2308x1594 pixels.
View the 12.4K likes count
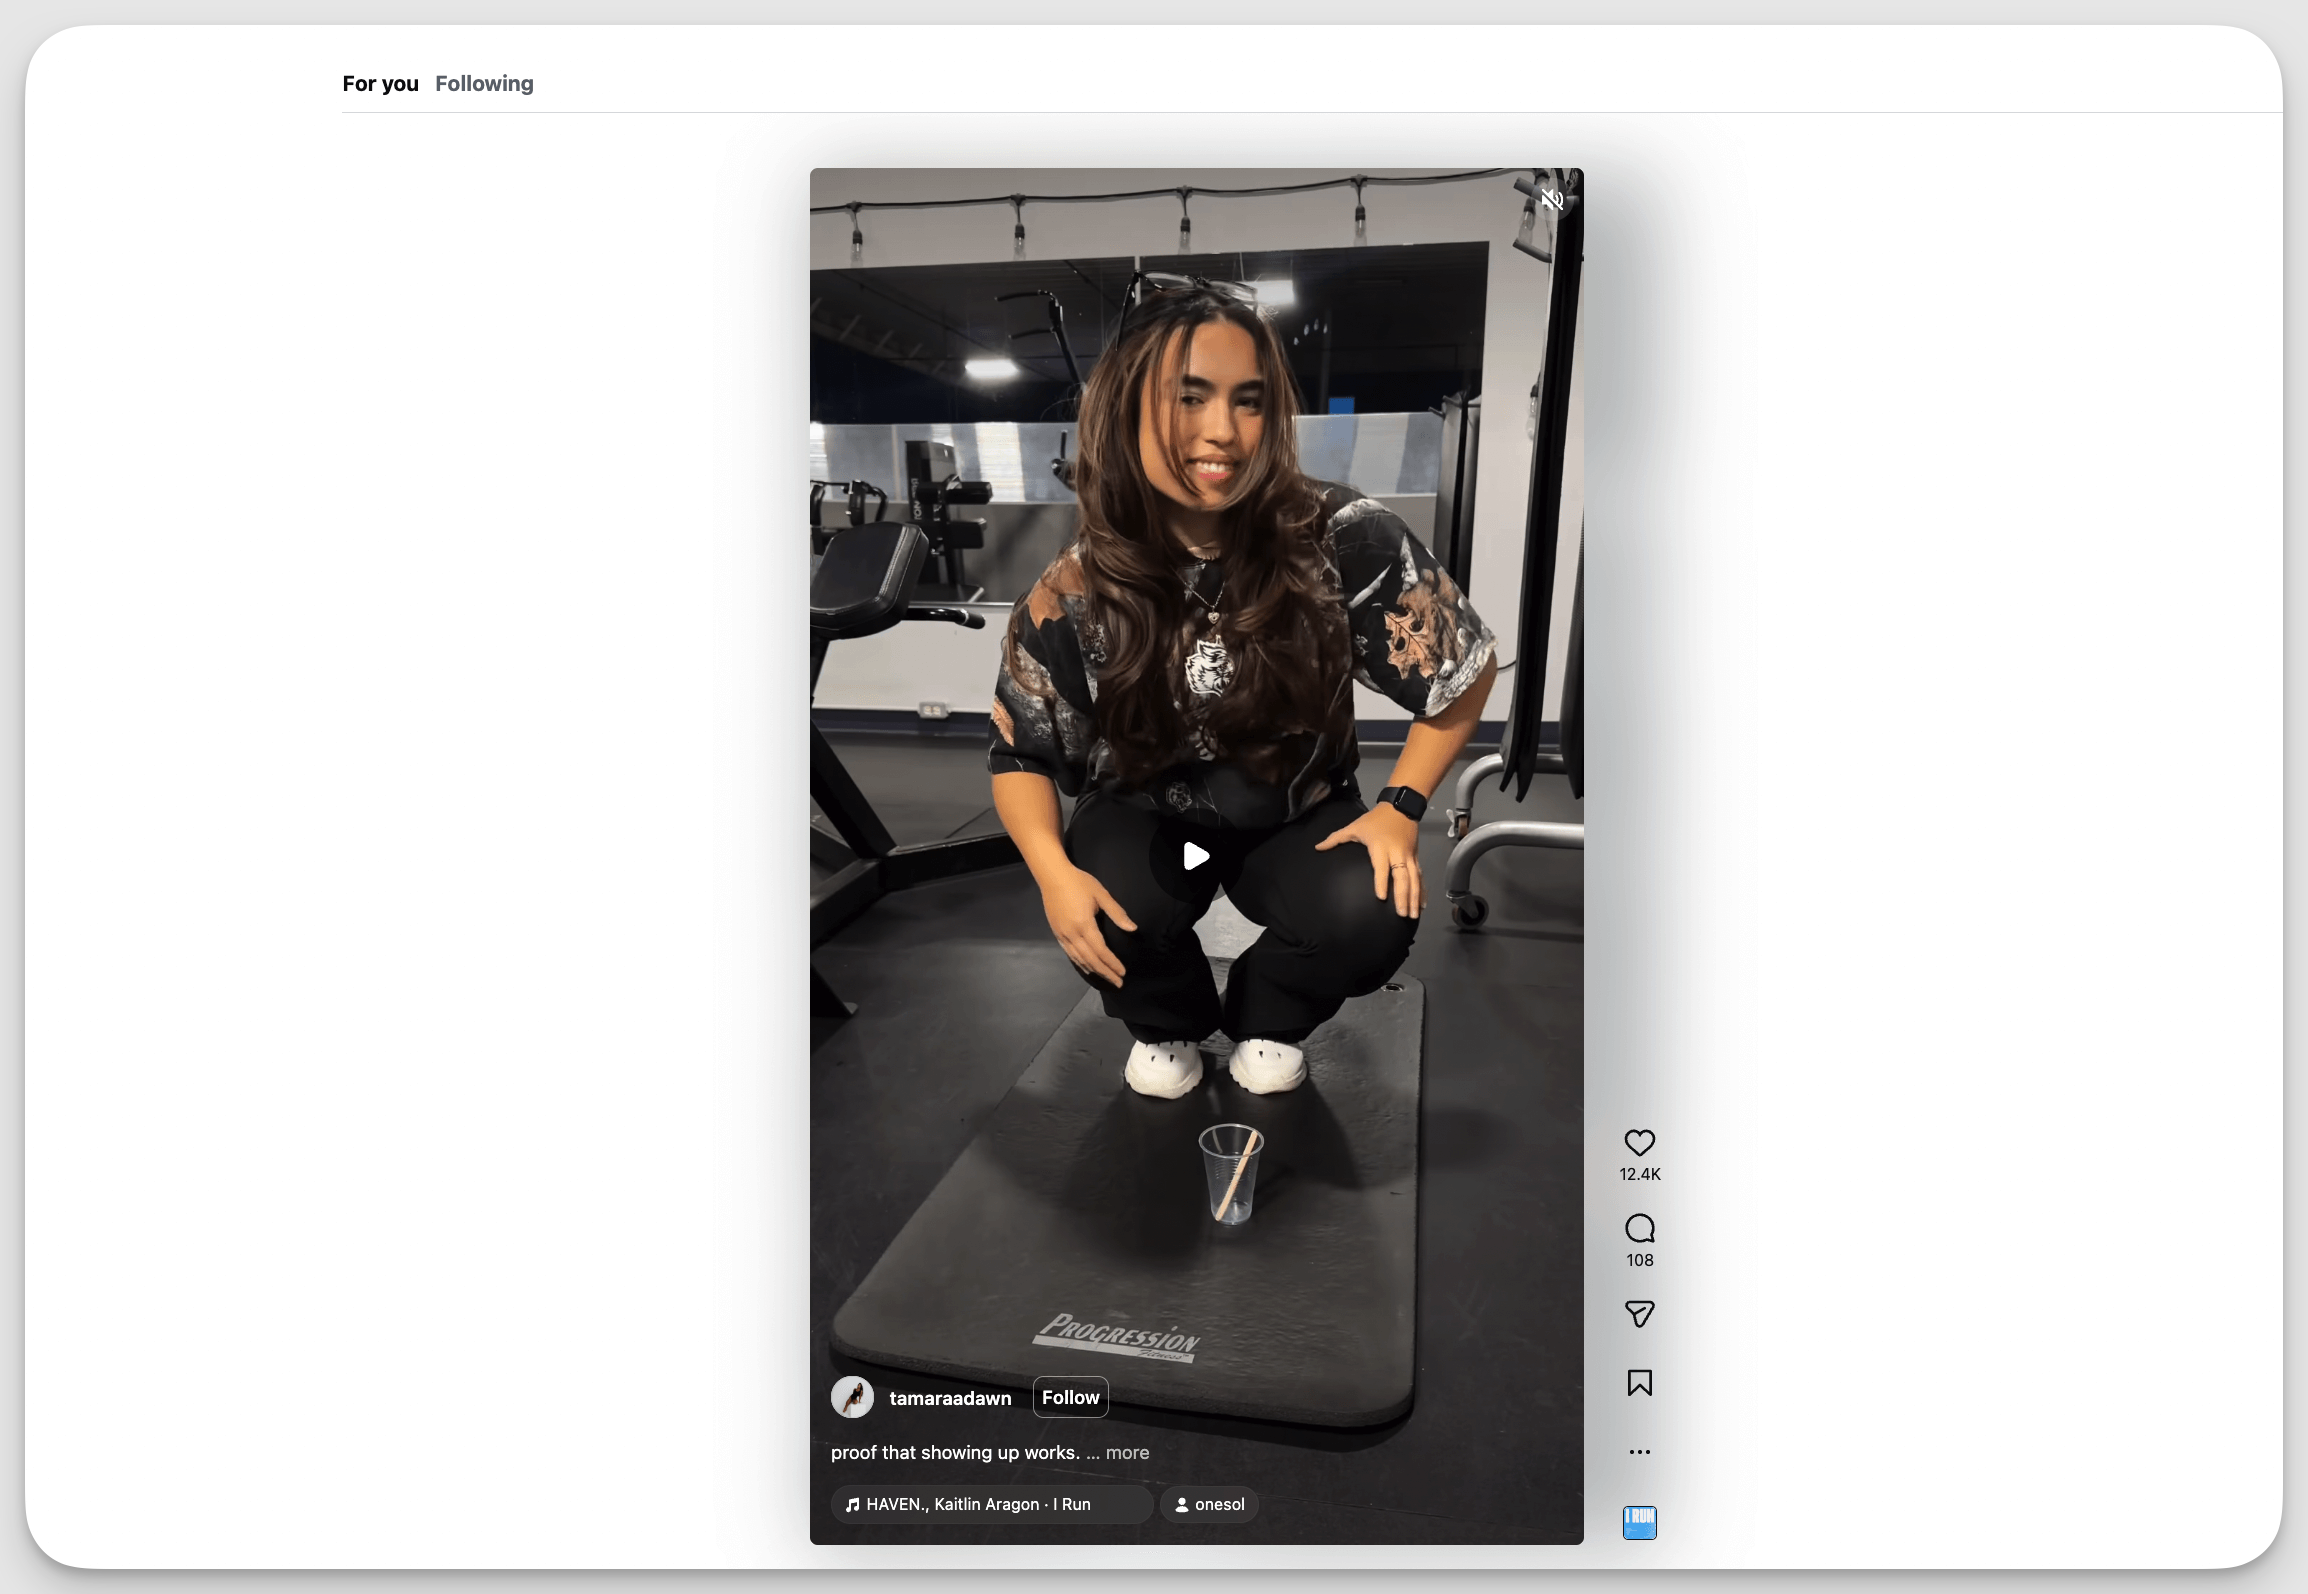click(x=1639, y=1173)
